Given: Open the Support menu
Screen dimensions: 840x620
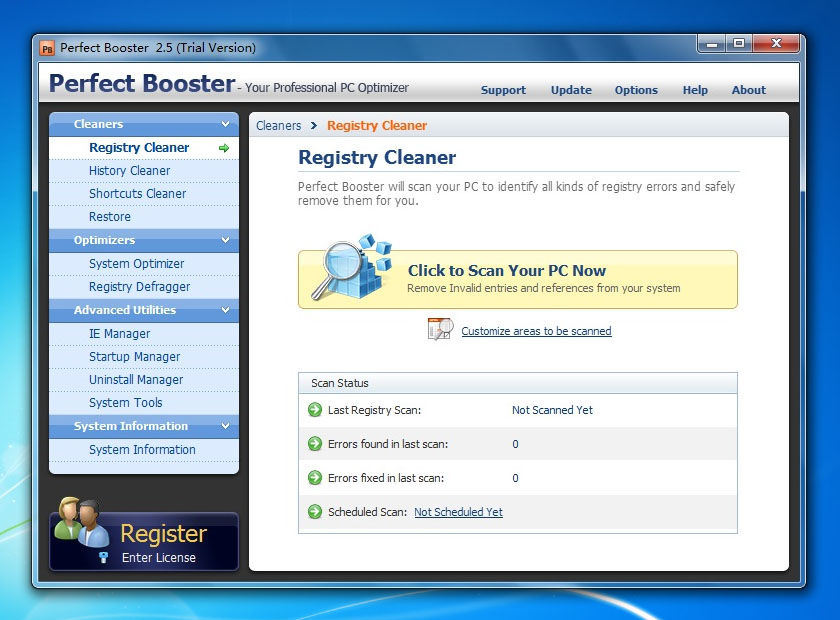Looking at the screenshot, I should [x=503, y=90].
